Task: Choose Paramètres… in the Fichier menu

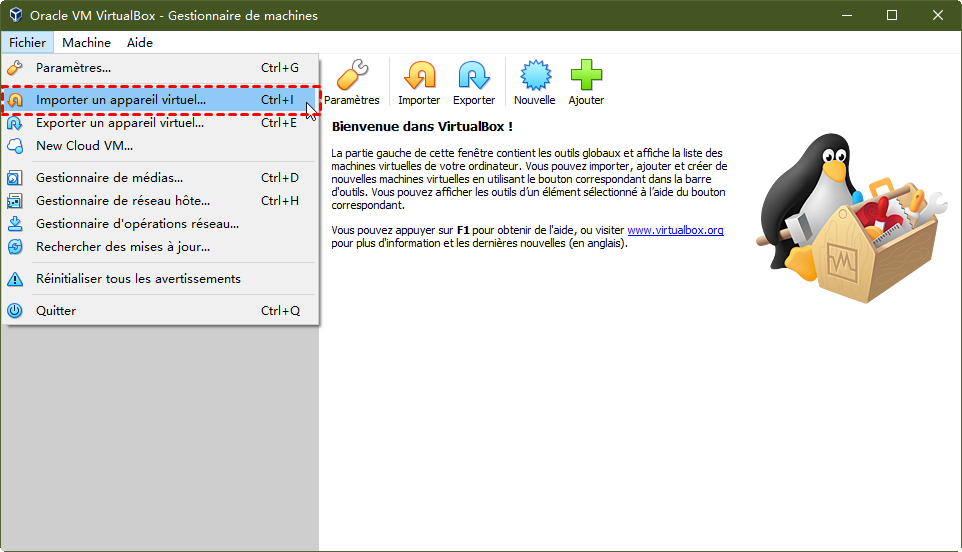Action: point(160,67)
